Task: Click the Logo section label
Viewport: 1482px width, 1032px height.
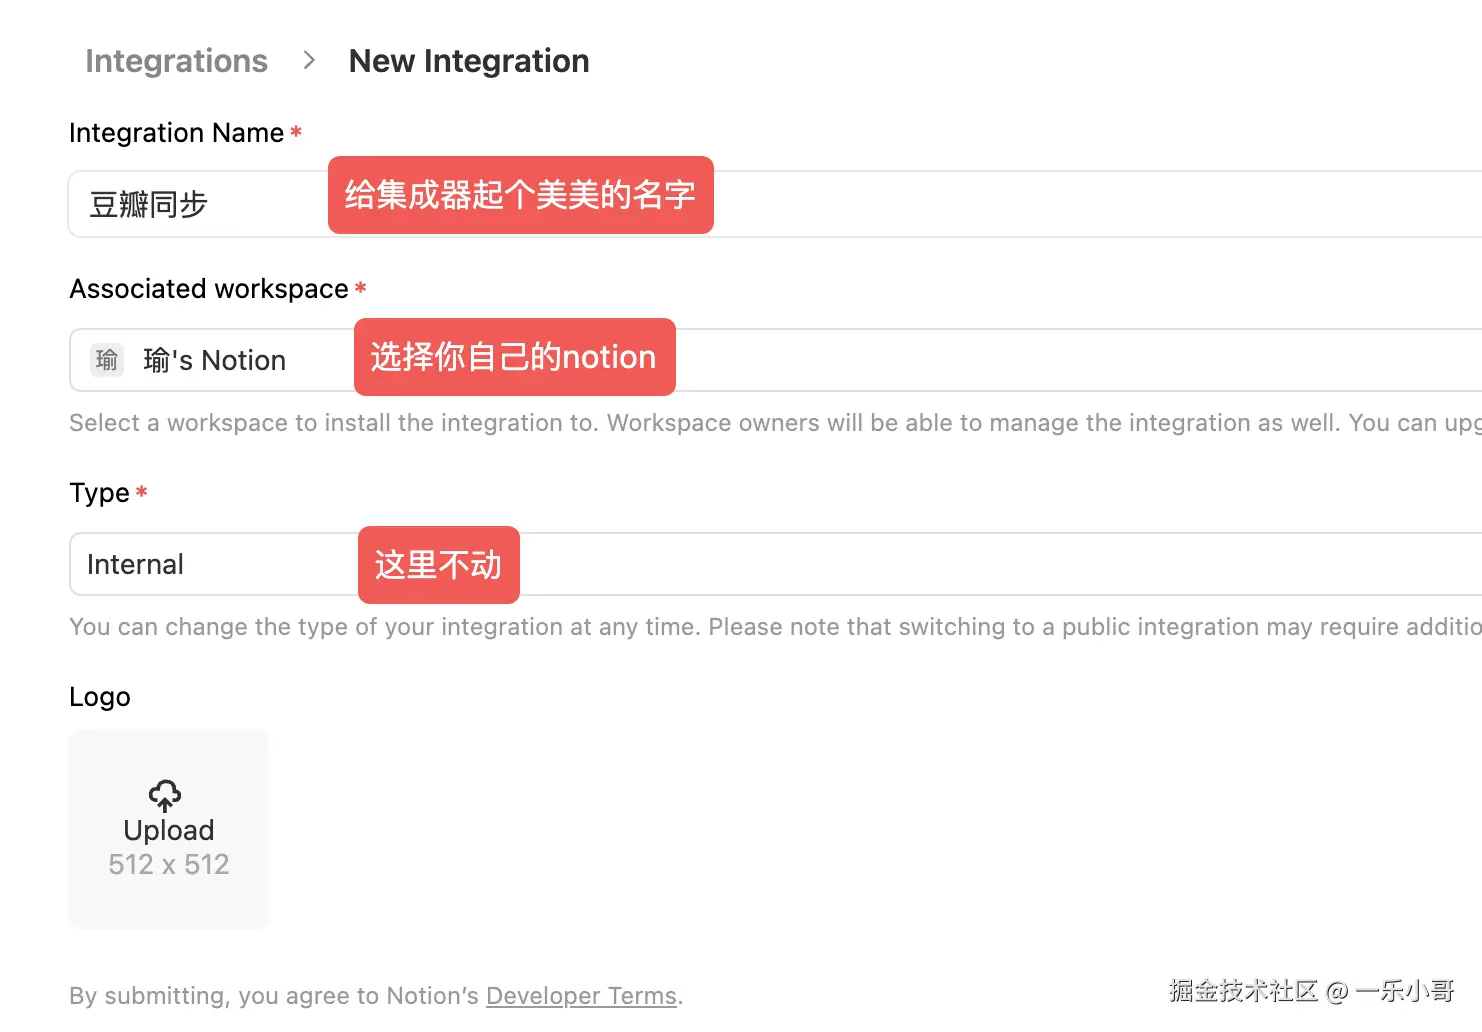Action: click(x=100, y=697)
